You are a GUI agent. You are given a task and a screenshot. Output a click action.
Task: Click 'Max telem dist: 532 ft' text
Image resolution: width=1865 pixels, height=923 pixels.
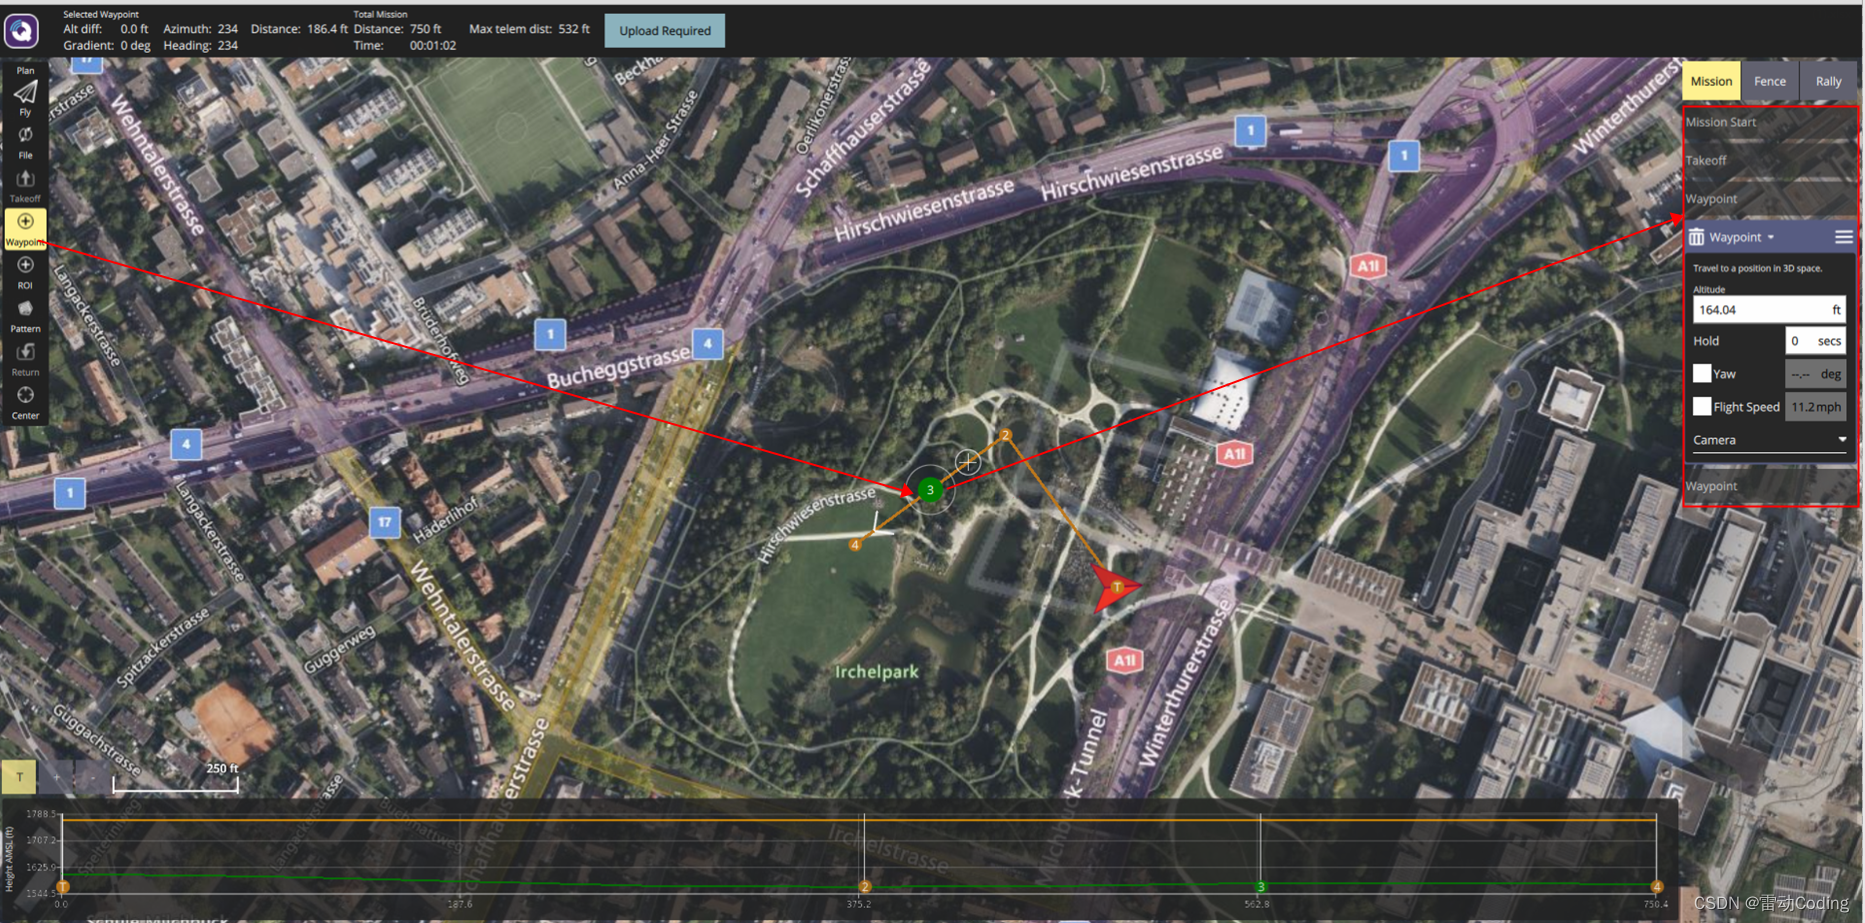529,29
